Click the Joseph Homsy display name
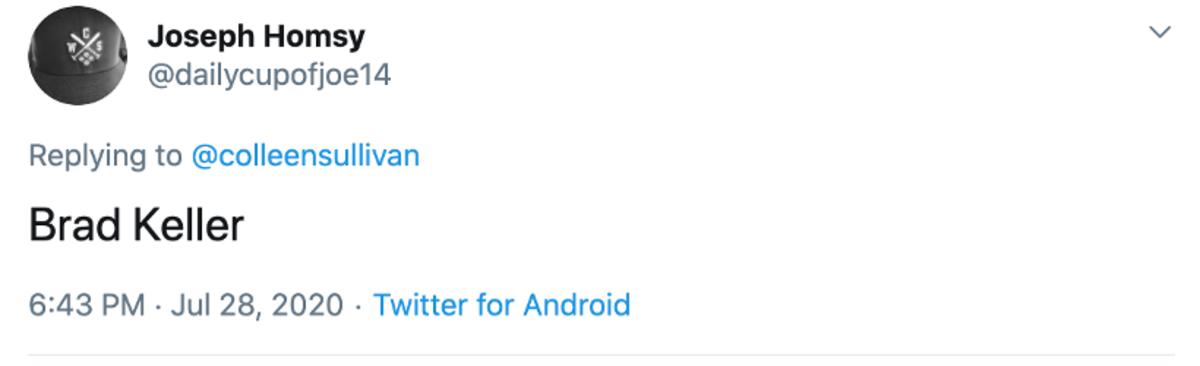Image resolution: width=1200 pixels, height=366 pixels. [x=256, y=37]
